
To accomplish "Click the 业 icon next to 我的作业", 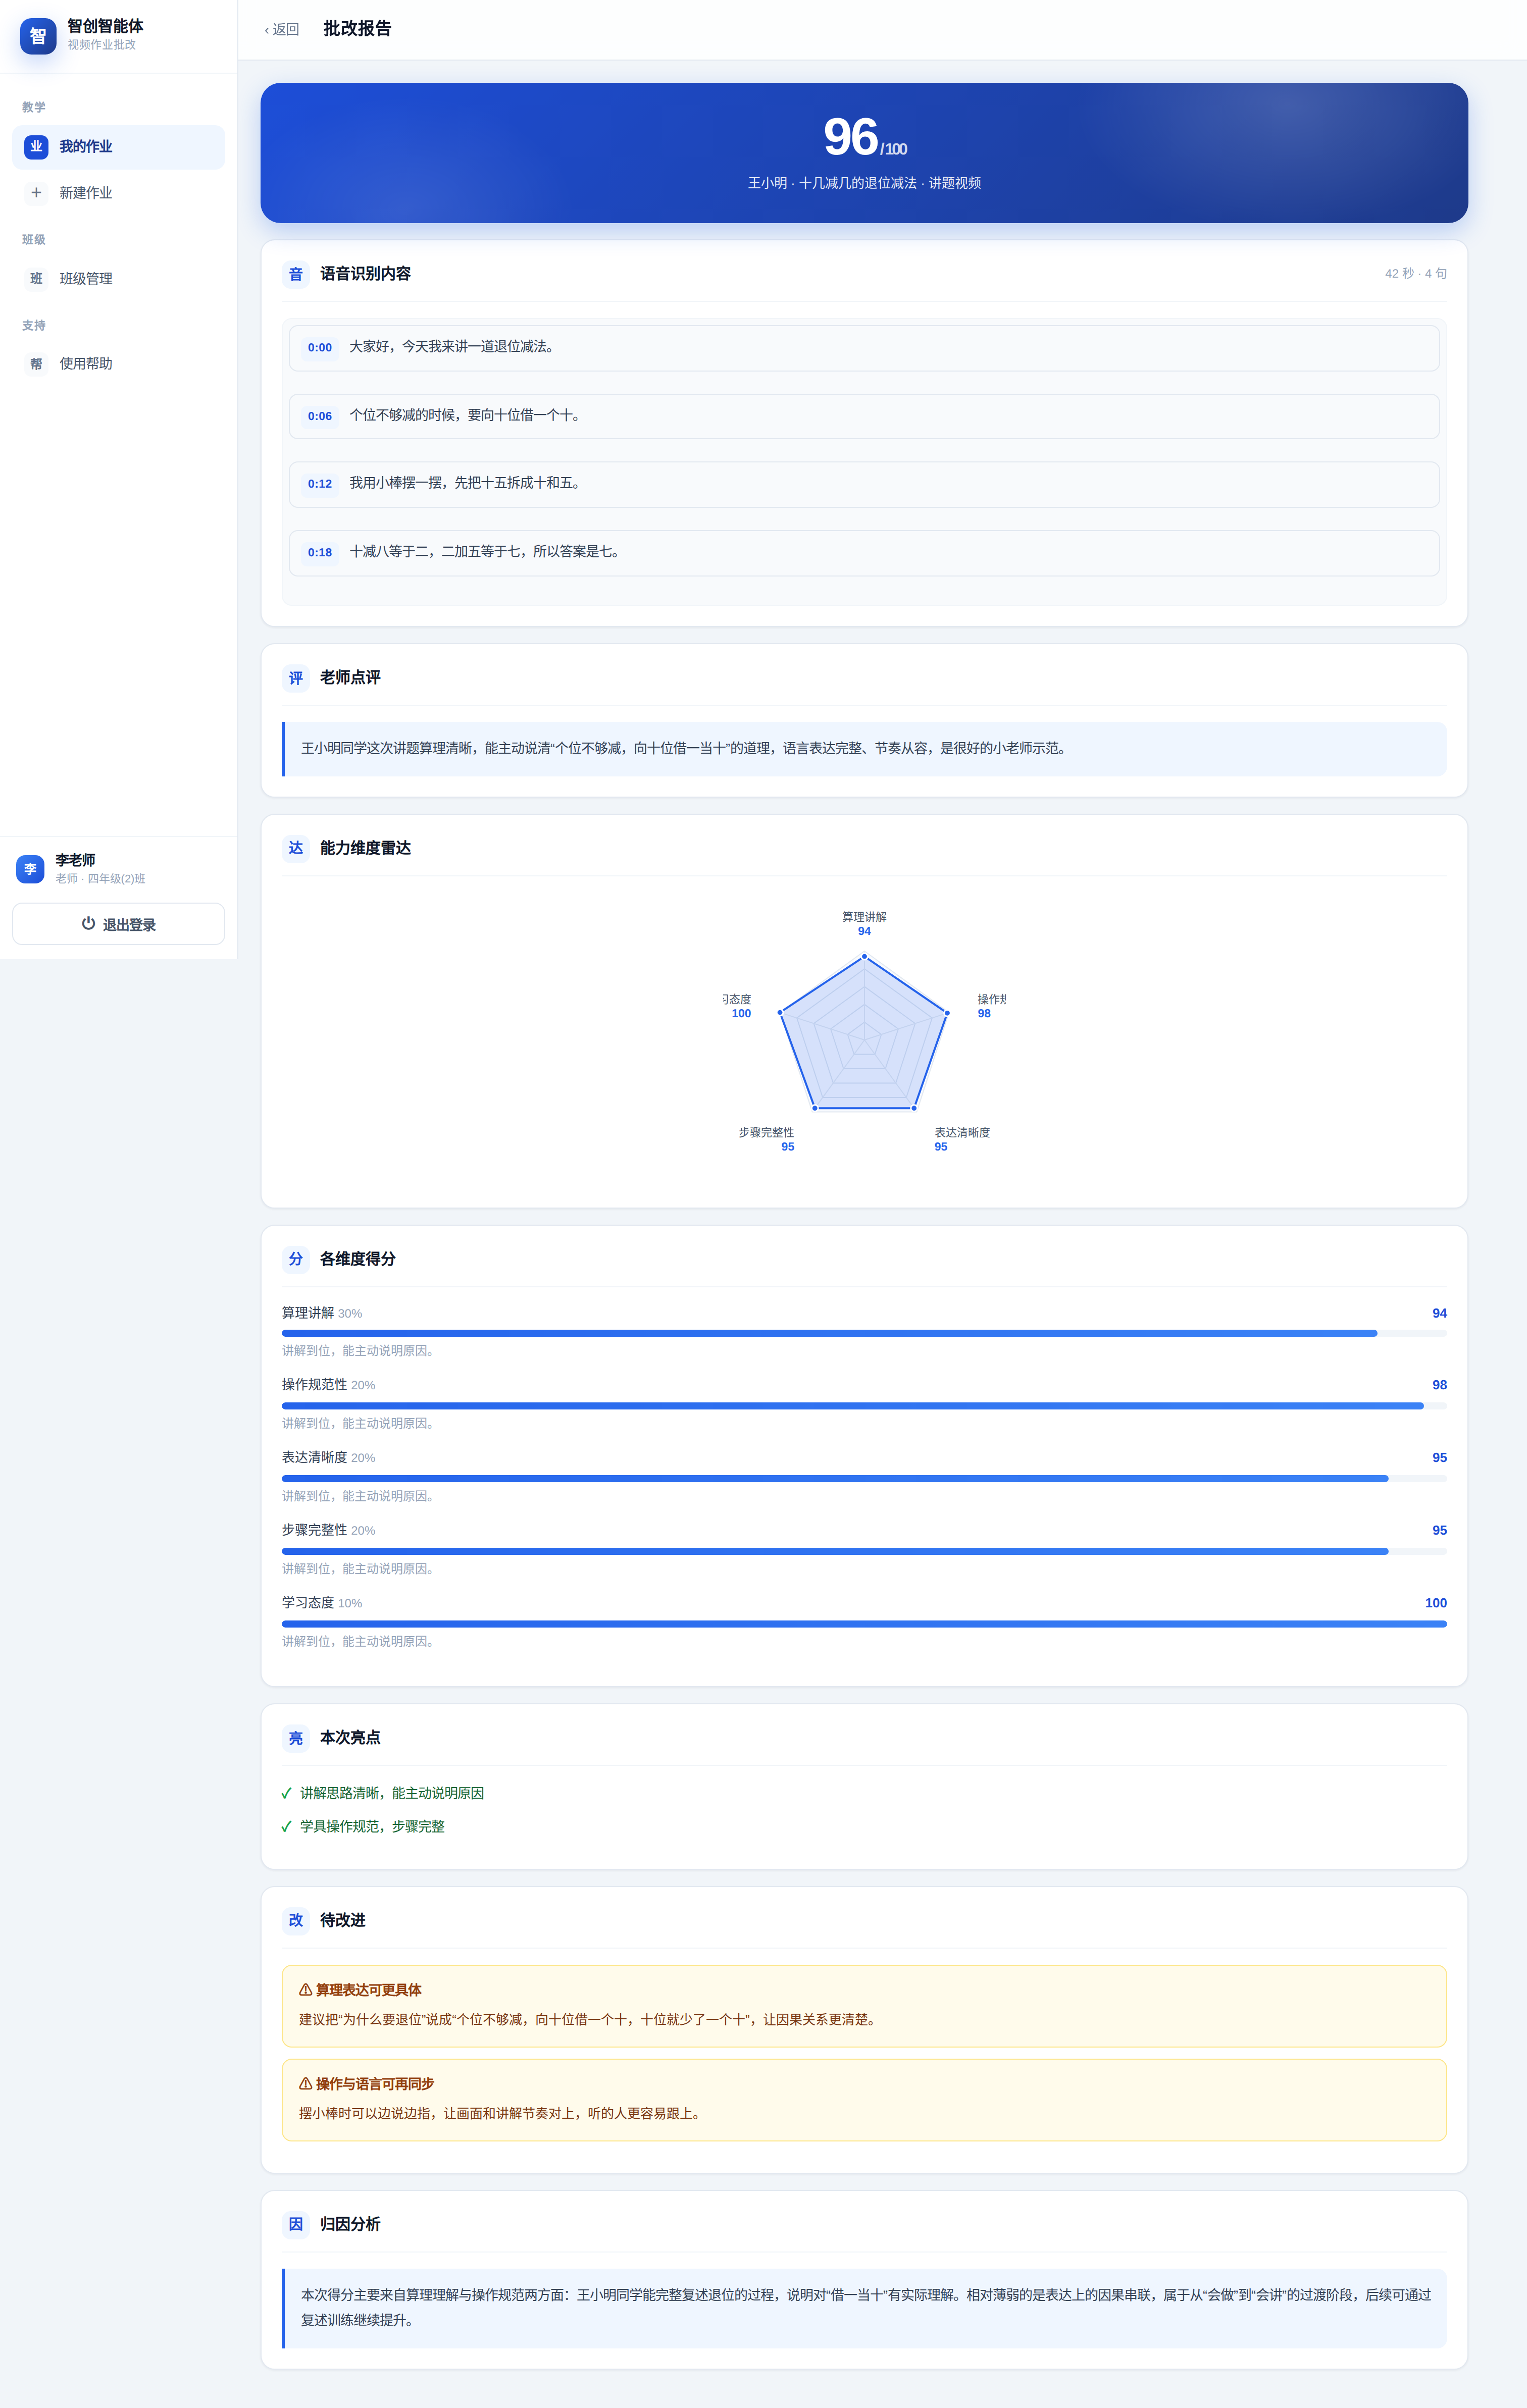I will (x=36, y=147).
